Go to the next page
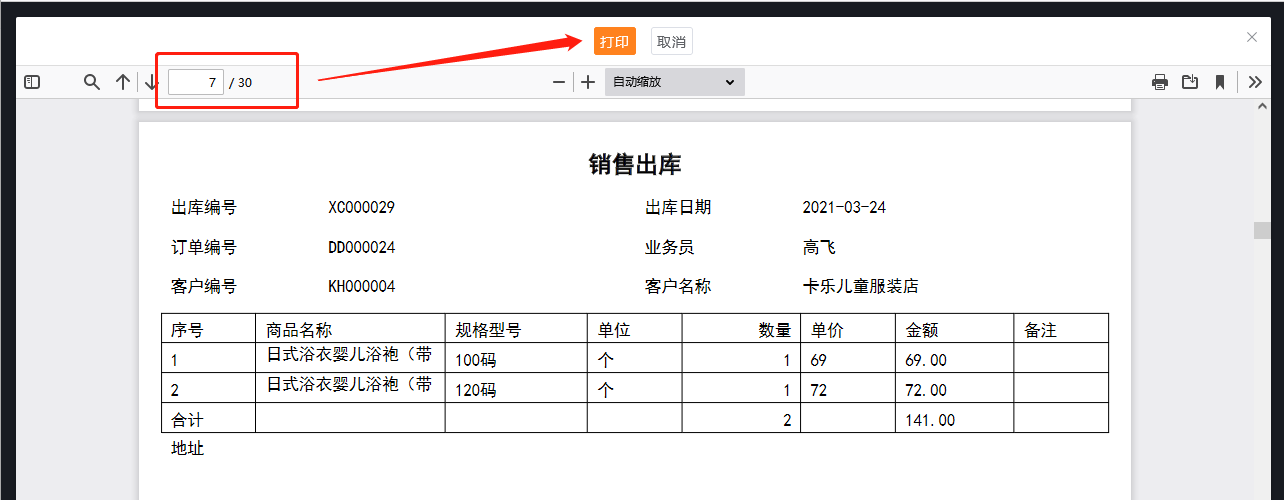 pos(151,82)
